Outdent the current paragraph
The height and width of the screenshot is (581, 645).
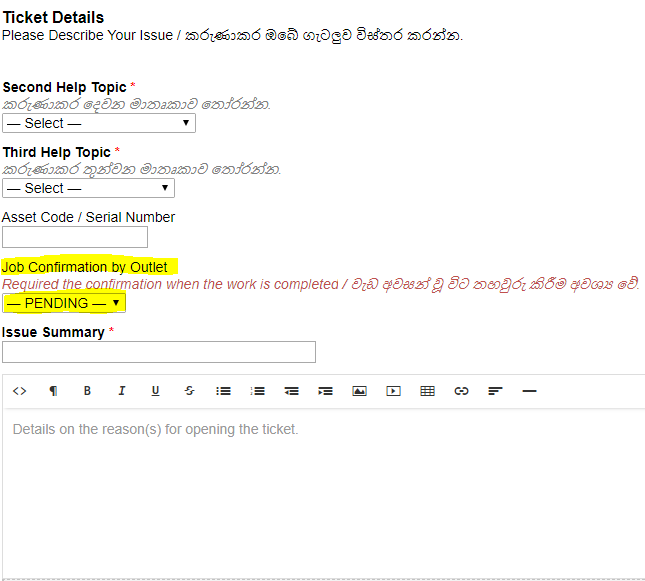point(291,391)
